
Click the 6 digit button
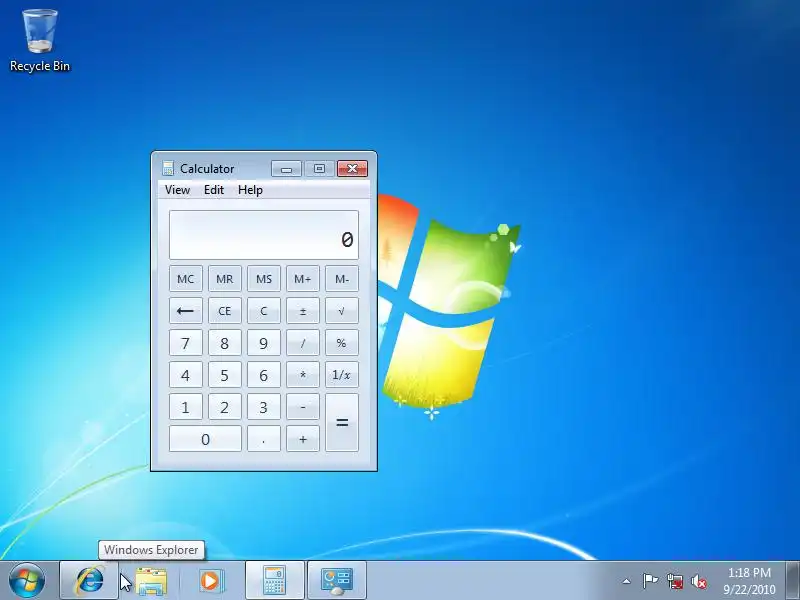click(264, 375)
